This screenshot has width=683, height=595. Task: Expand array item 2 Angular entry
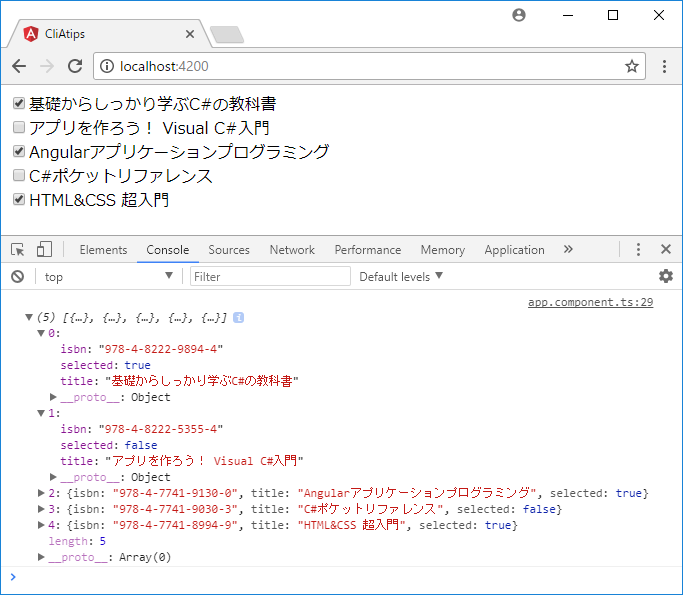click(41, 493)
